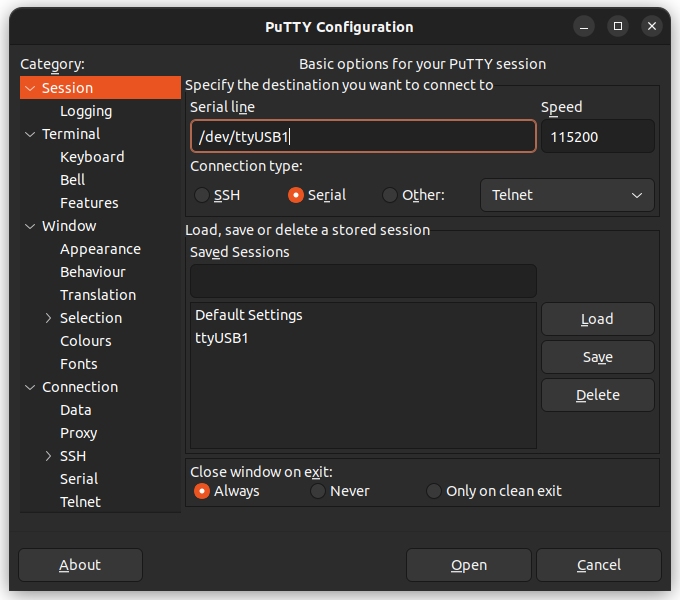Expand the Selection subcategory arrow

[49, 318]
